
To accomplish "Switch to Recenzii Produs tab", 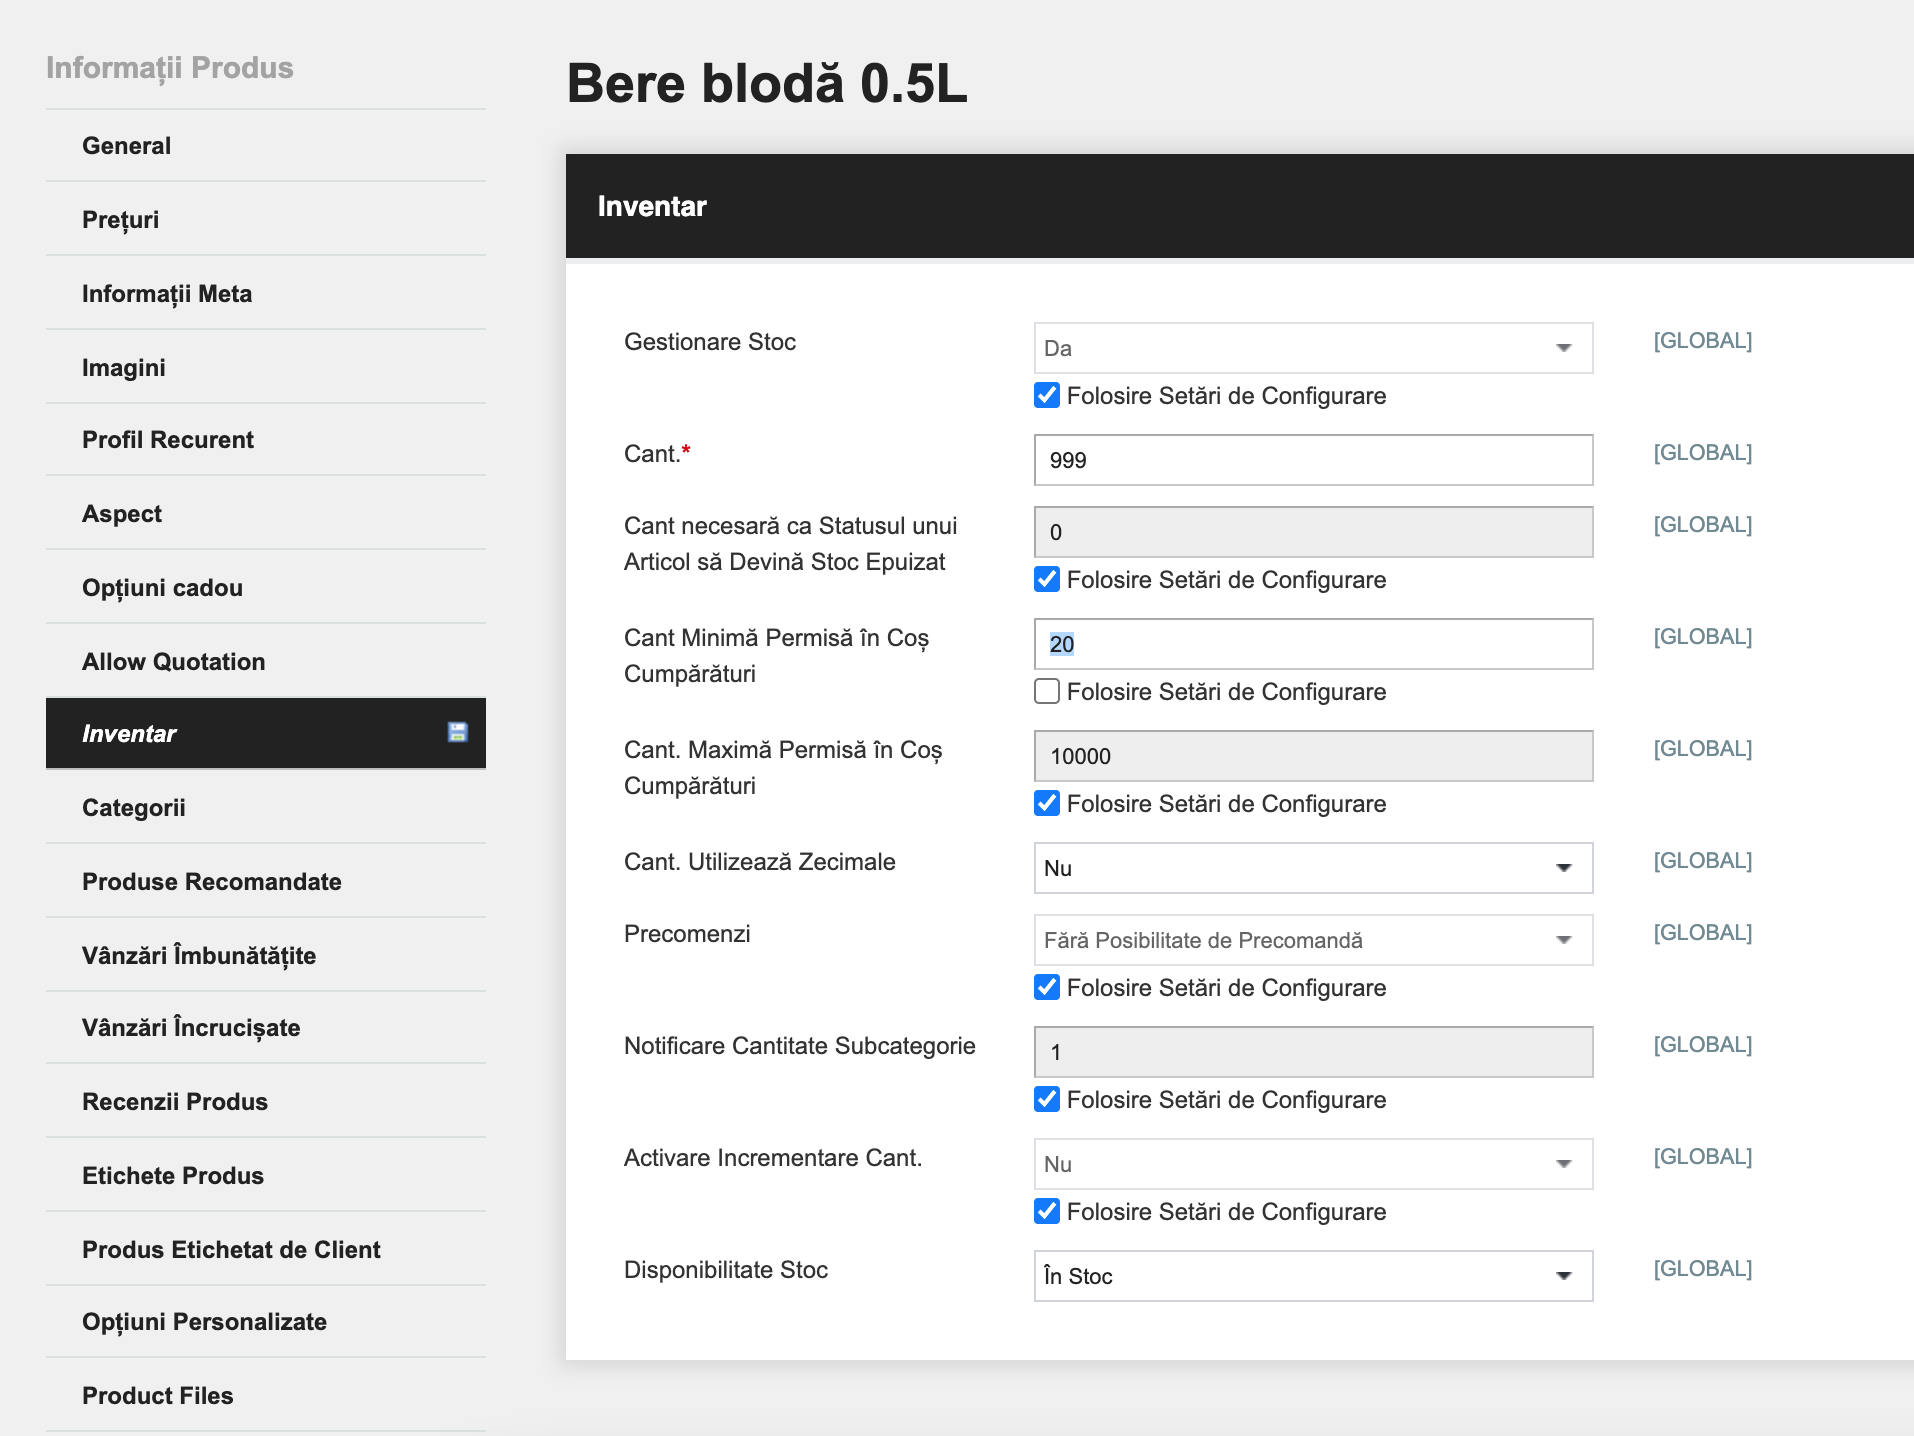I will tap(266, 1102).
